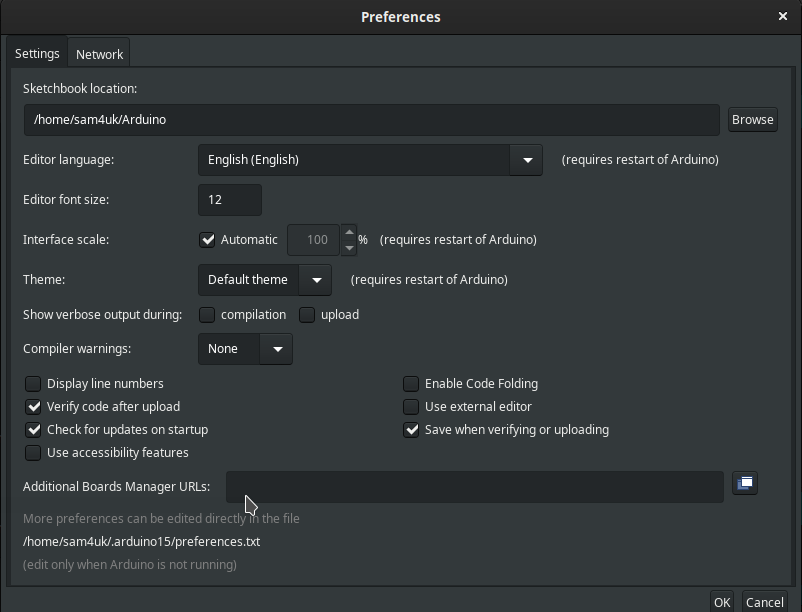Switch to the Network tab
Image resolution: width=802 pixels, height=612 pixels.
(x=99, y=54)
